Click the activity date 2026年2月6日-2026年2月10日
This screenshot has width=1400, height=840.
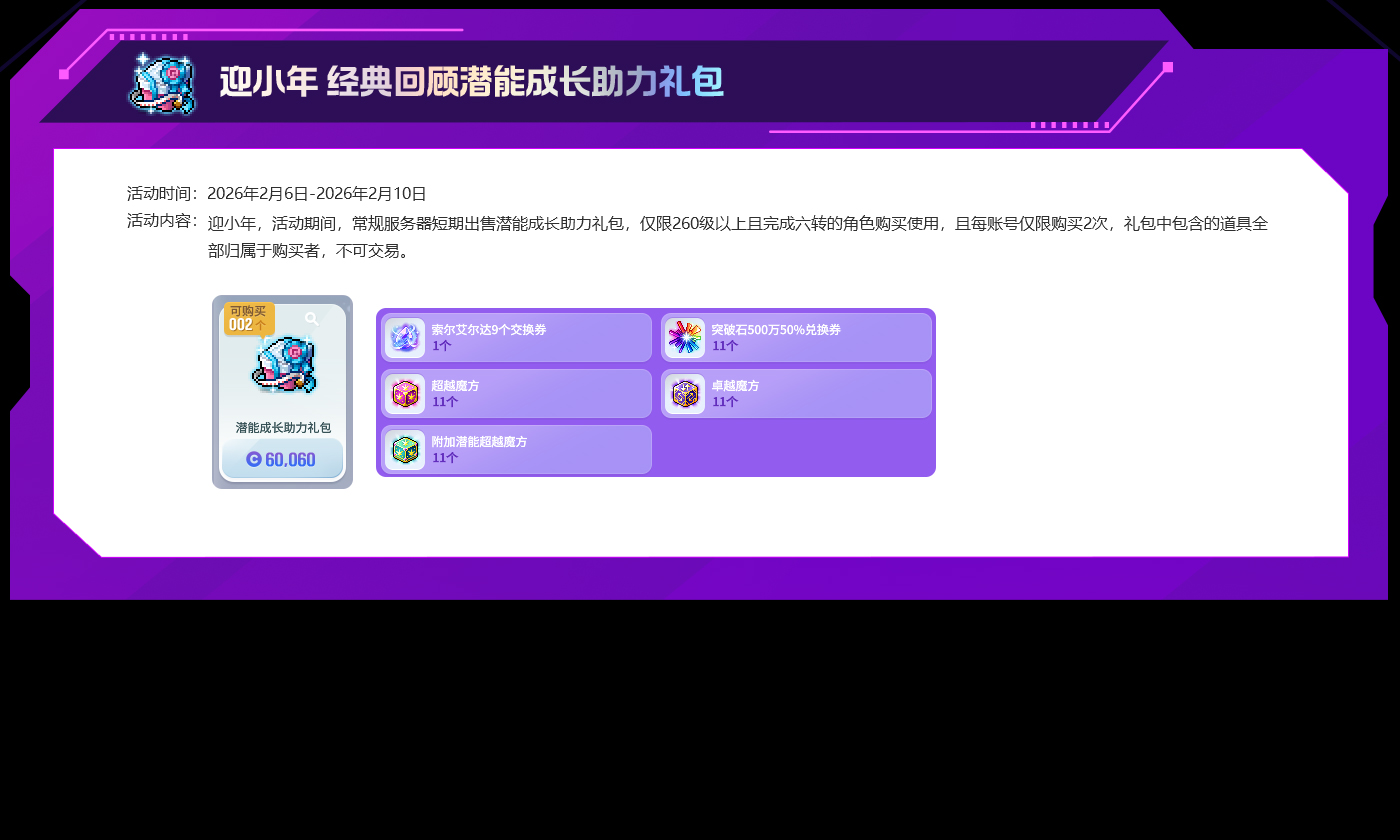[x=317, y=194]
